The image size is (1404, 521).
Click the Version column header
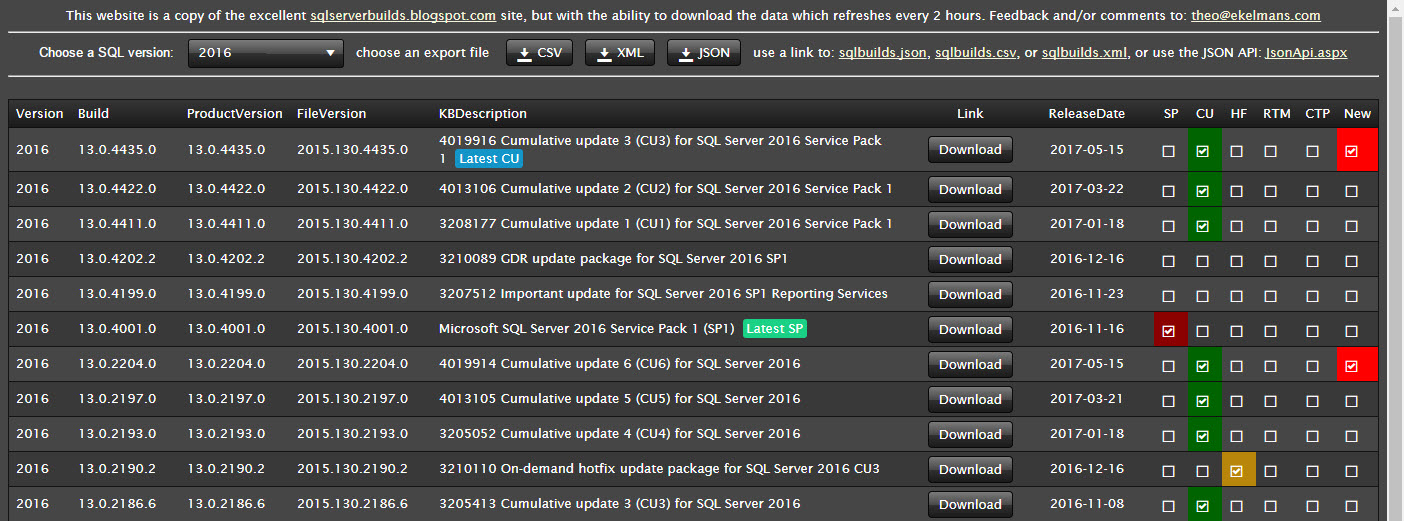tap(40, 114)
